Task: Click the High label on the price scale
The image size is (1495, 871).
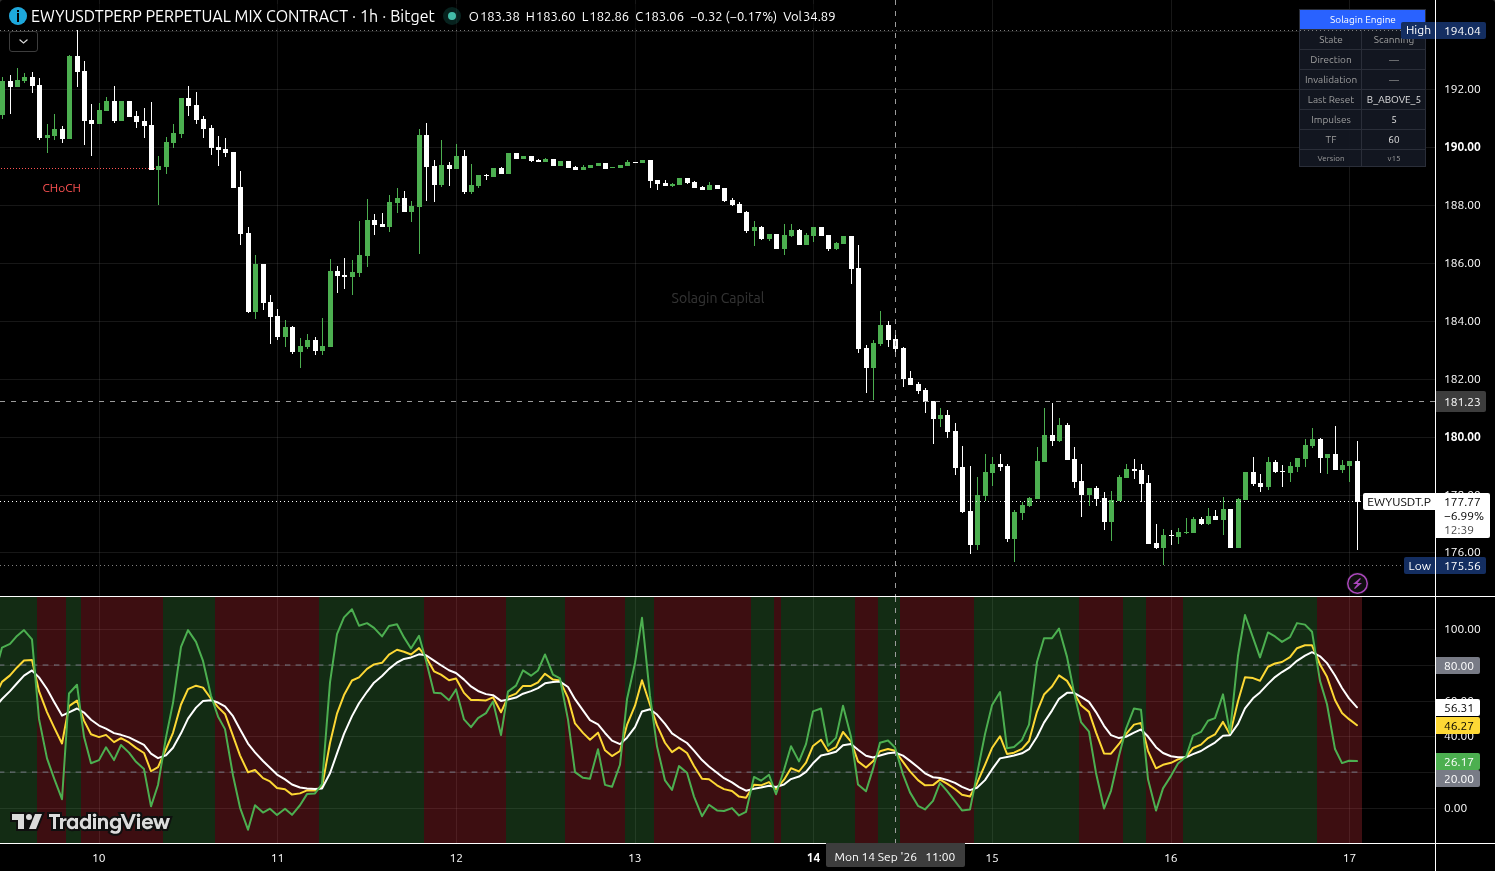Action: click(1418, 31)
